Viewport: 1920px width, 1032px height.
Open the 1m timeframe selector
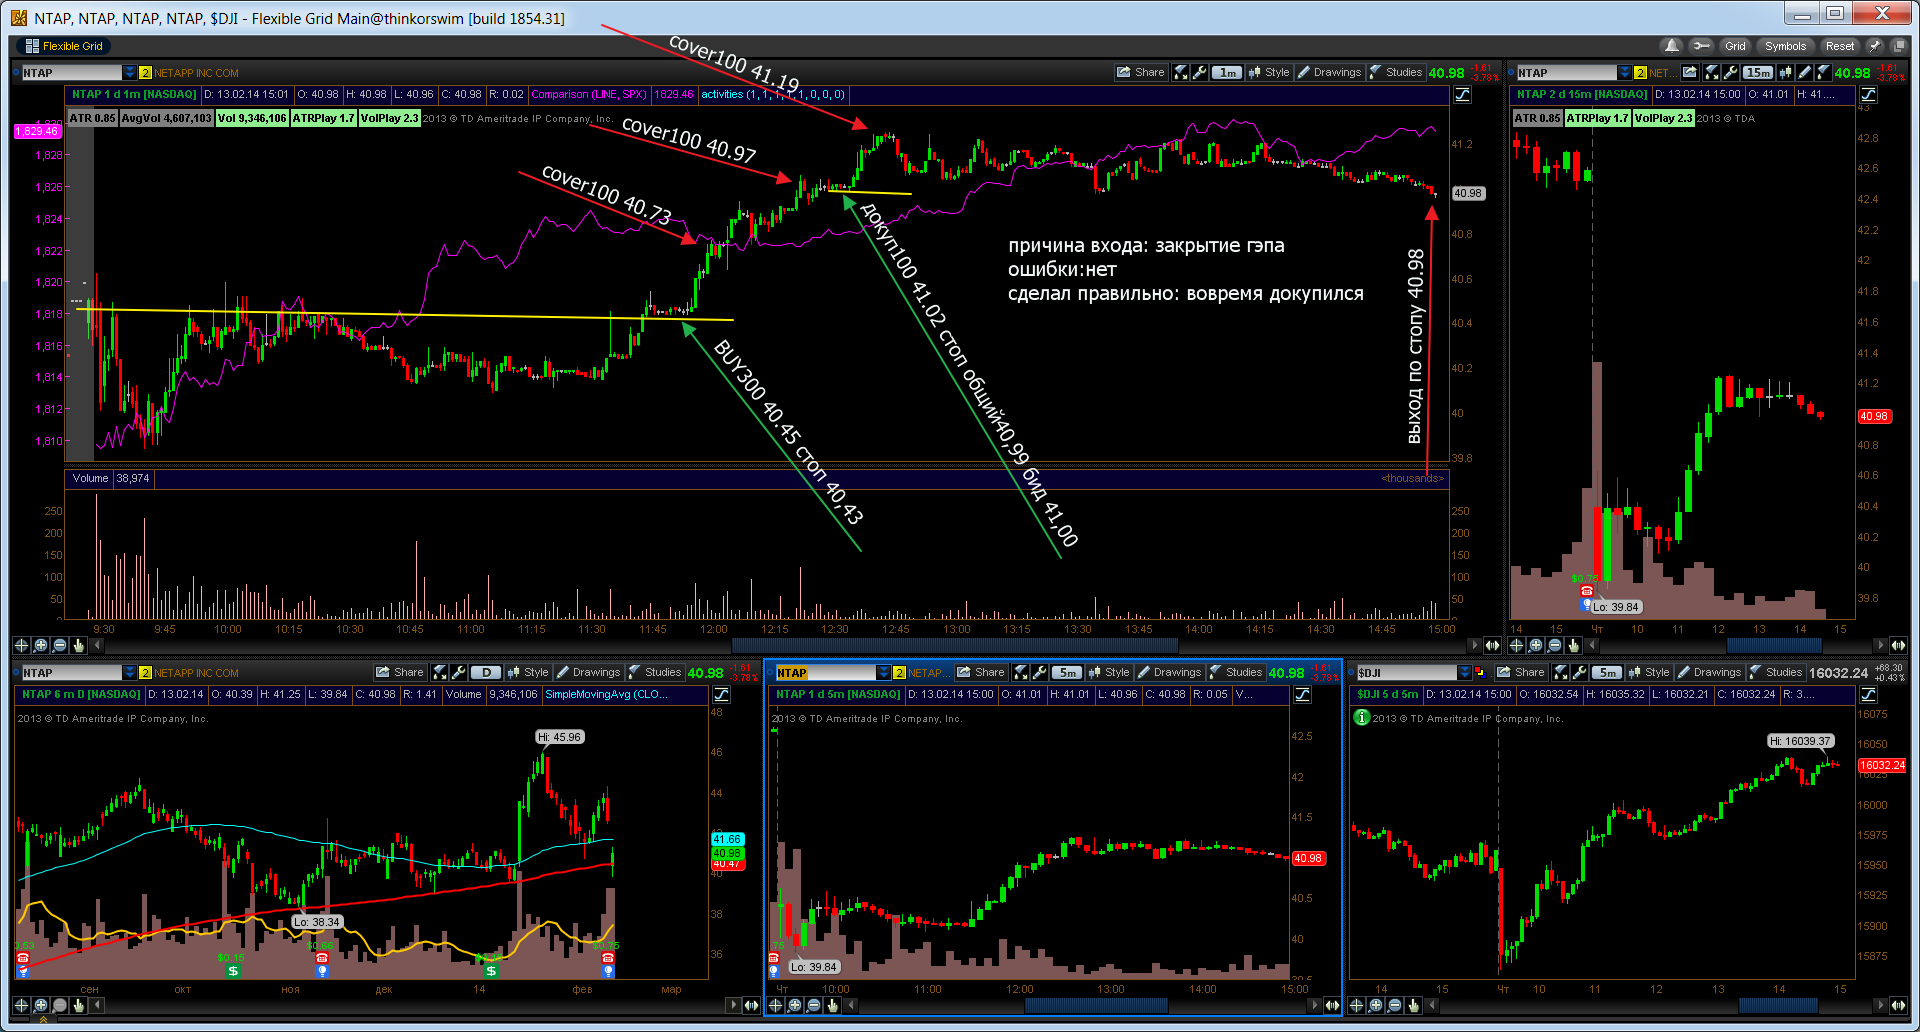click(1227, 72)
